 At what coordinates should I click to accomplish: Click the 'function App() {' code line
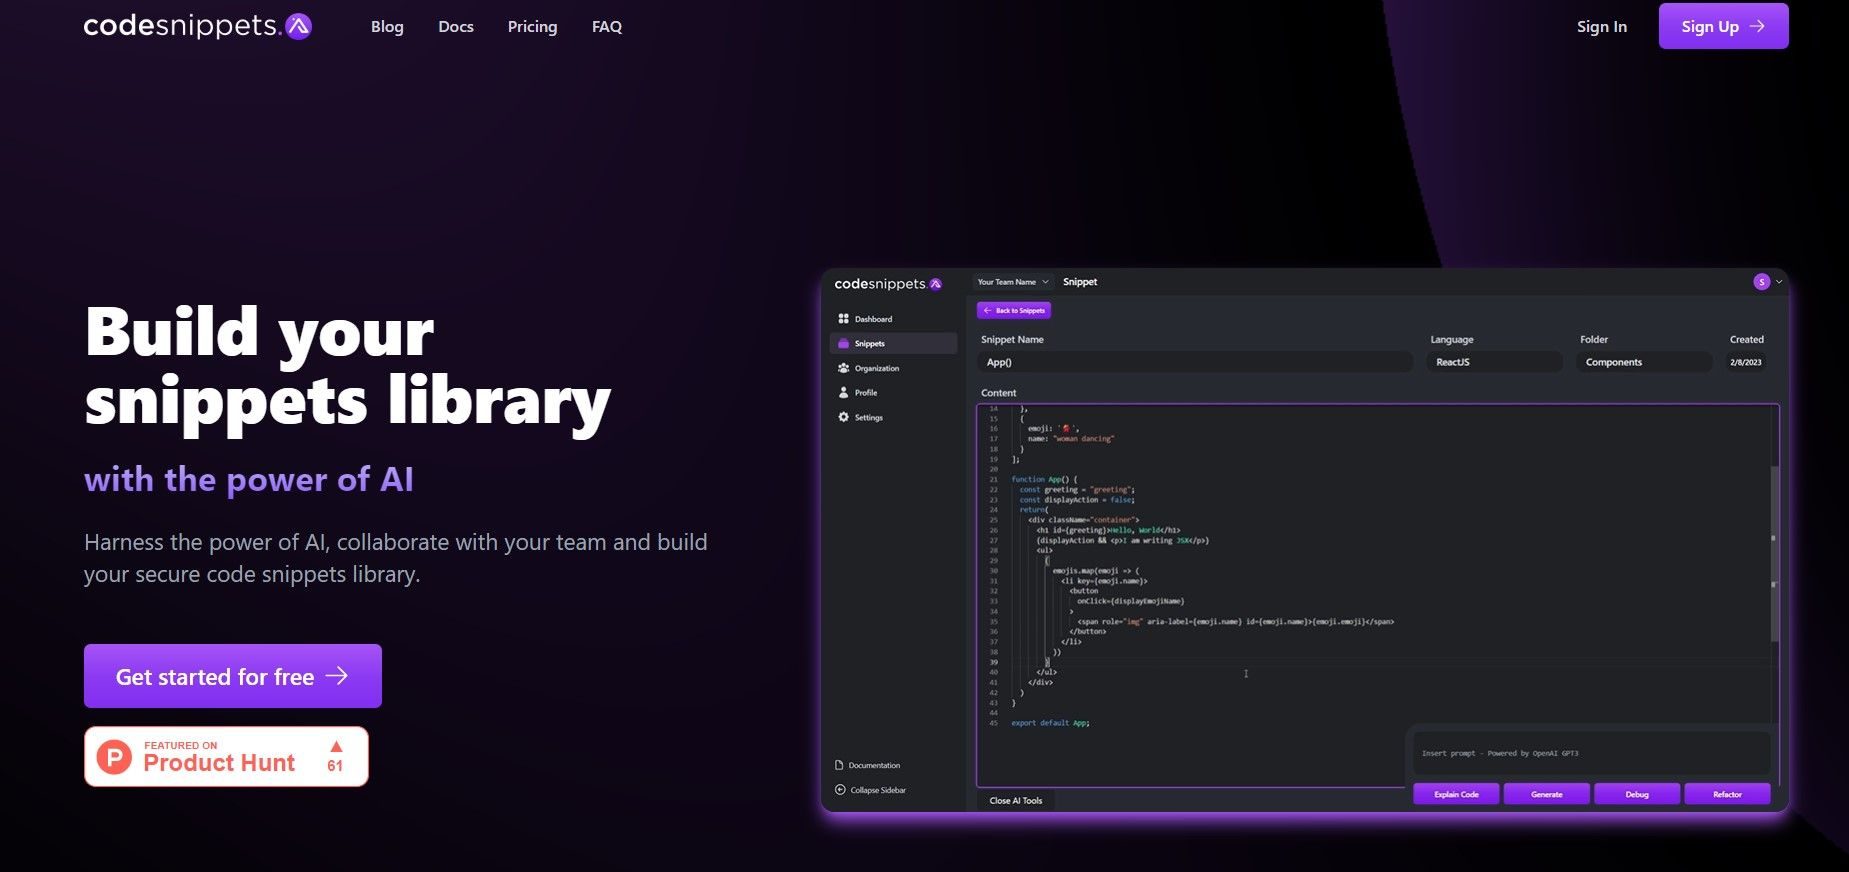[x=1045, y=479]
